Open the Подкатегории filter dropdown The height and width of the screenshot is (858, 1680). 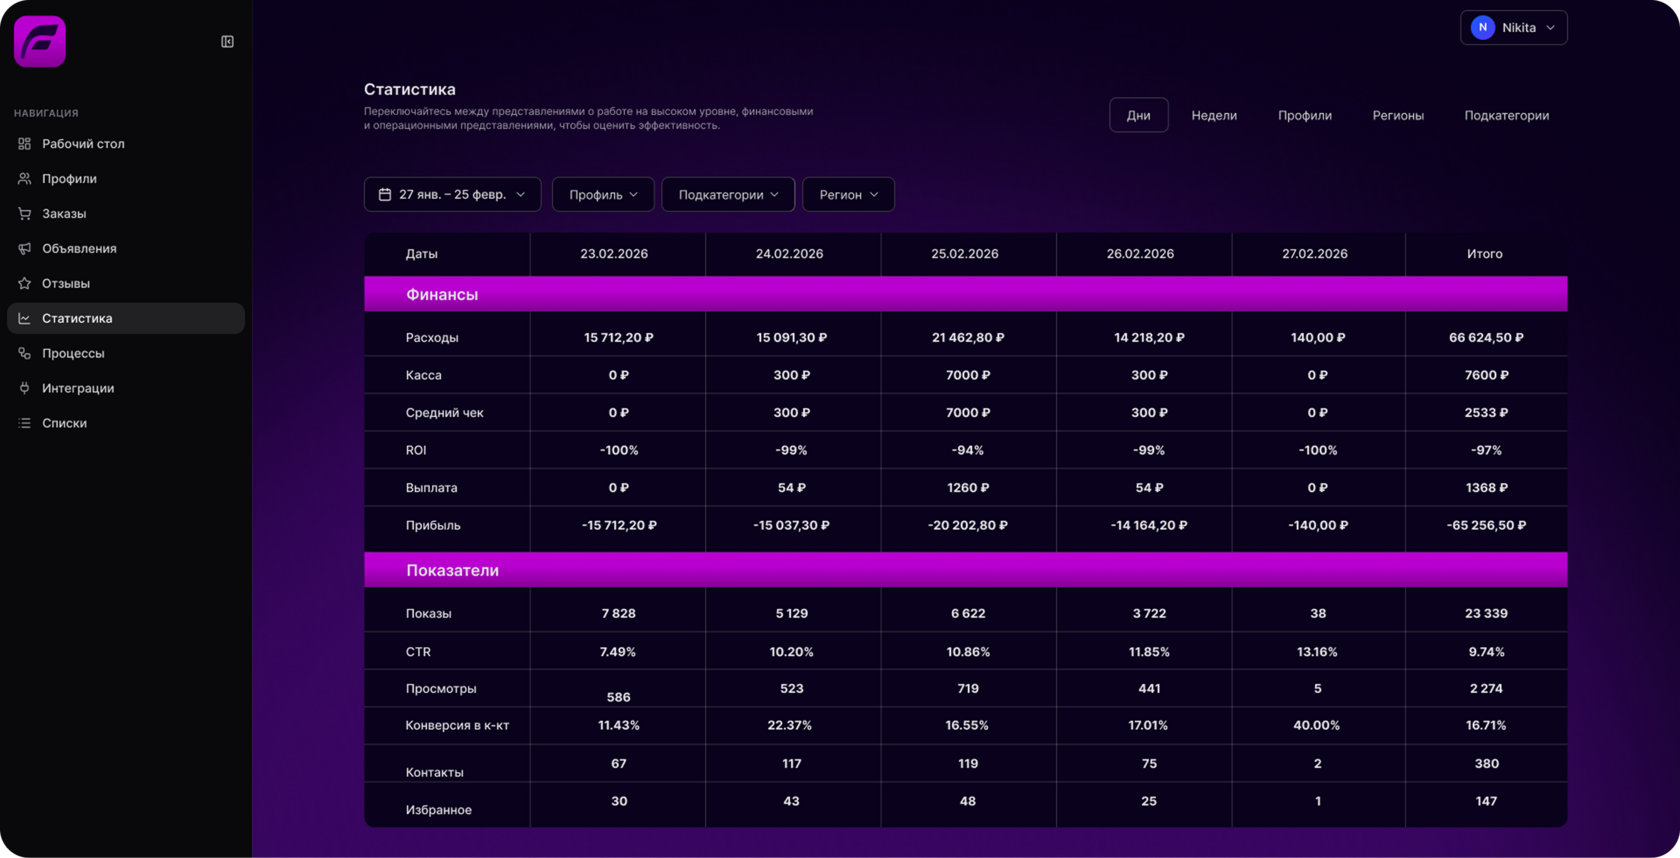[x=728, y=195]
